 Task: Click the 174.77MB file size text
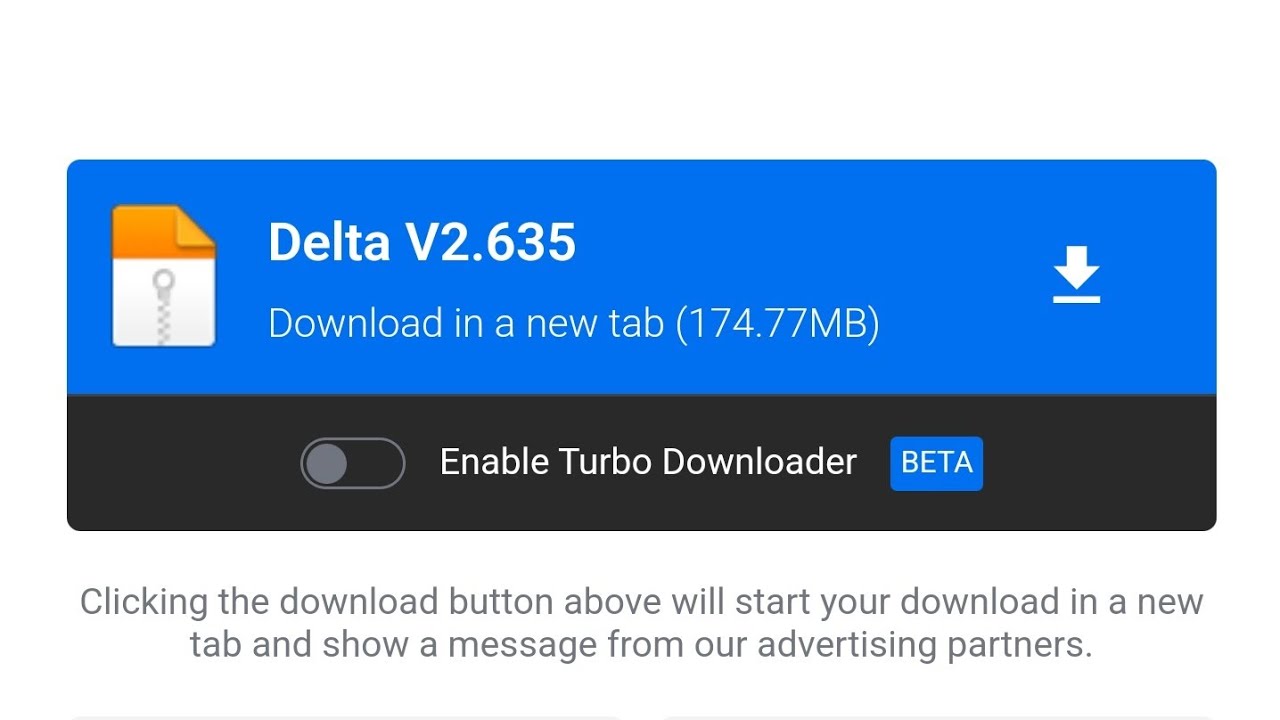778,324
